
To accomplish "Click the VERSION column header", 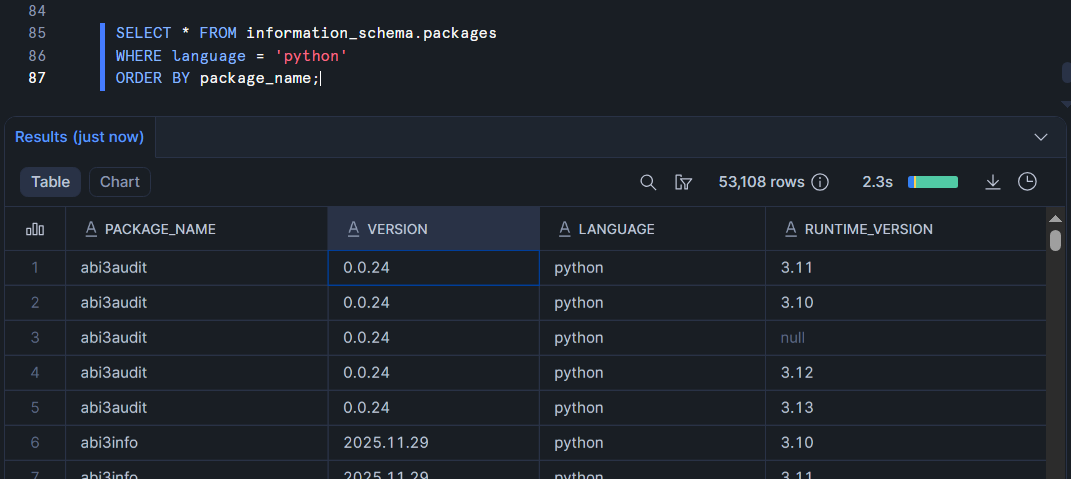I will coord(397,229).
